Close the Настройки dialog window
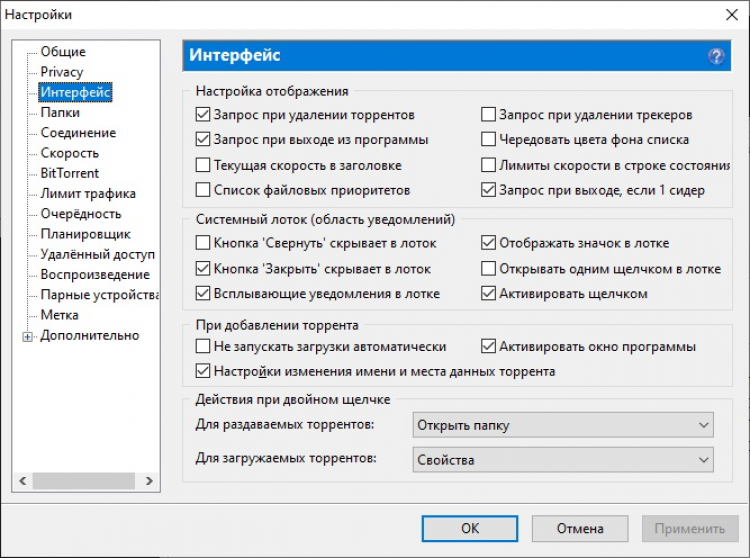 coord(727,14)
